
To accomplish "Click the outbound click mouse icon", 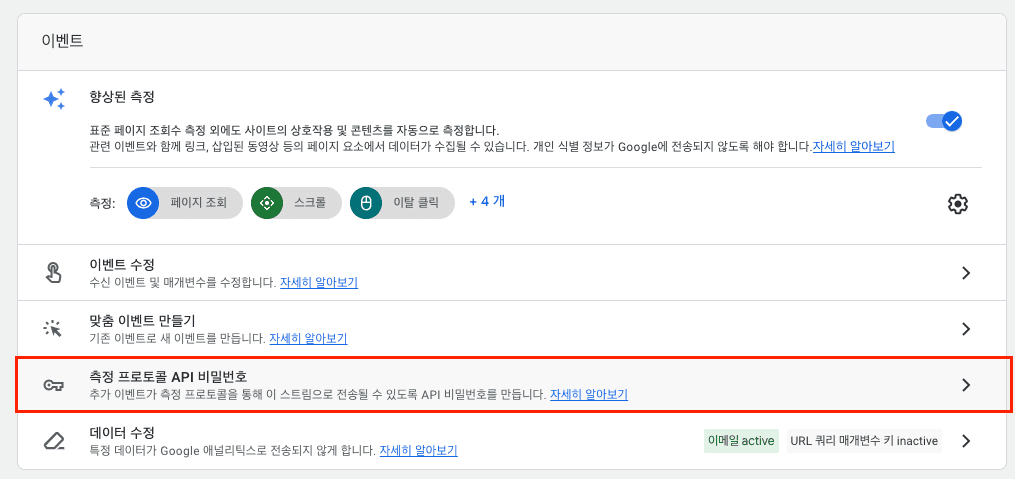I will click(366, 203).
